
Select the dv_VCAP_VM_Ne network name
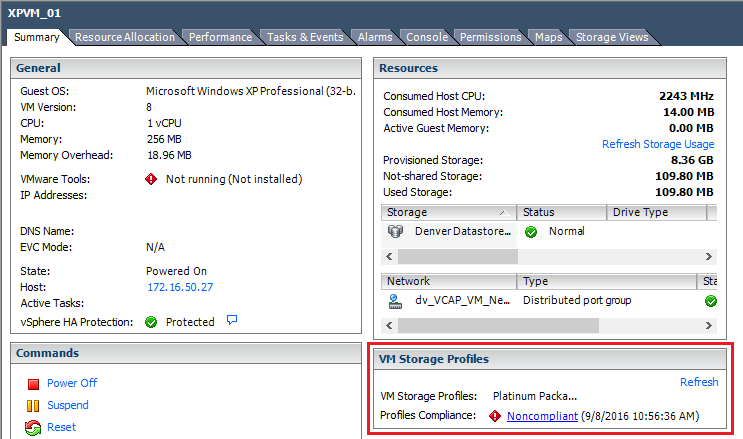462,301
